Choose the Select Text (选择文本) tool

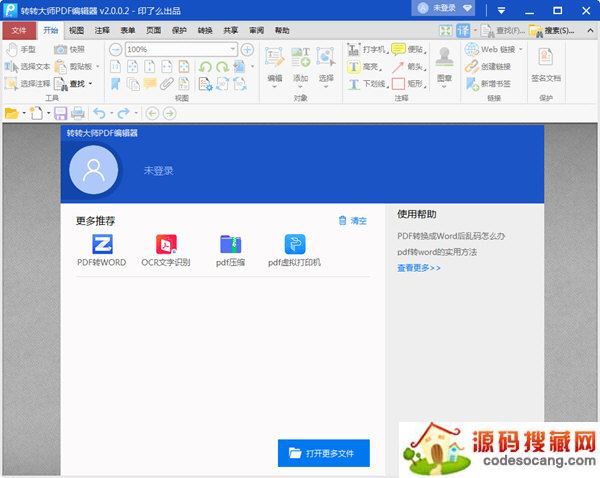27,67
